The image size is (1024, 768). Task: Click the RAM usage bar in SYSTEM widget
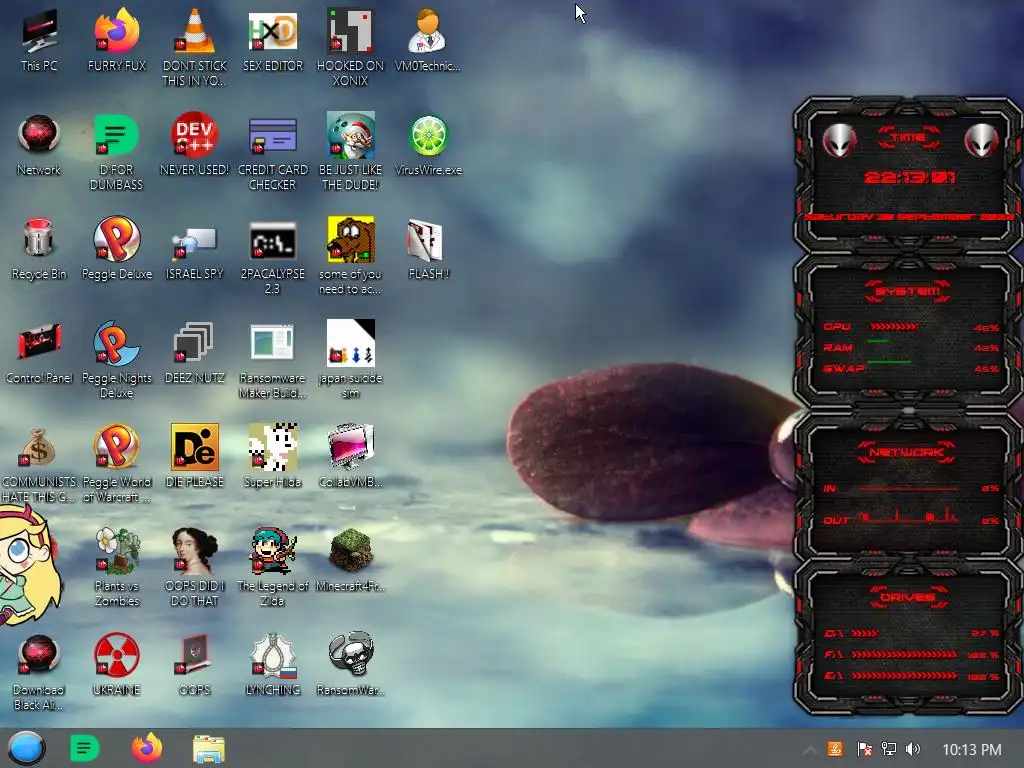878,341
